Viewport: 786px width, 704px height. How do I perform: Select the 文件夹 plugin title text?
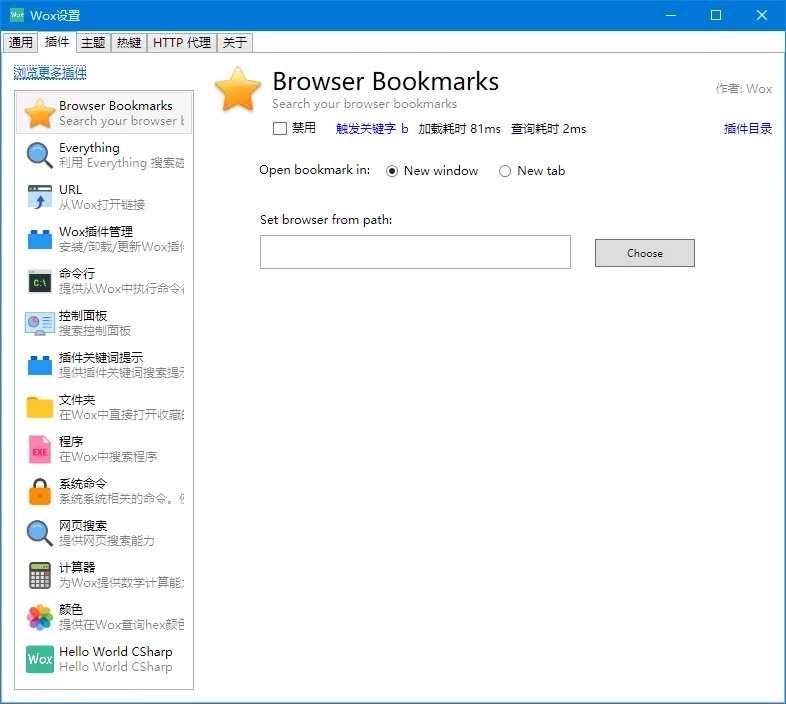tap(77, 399)
